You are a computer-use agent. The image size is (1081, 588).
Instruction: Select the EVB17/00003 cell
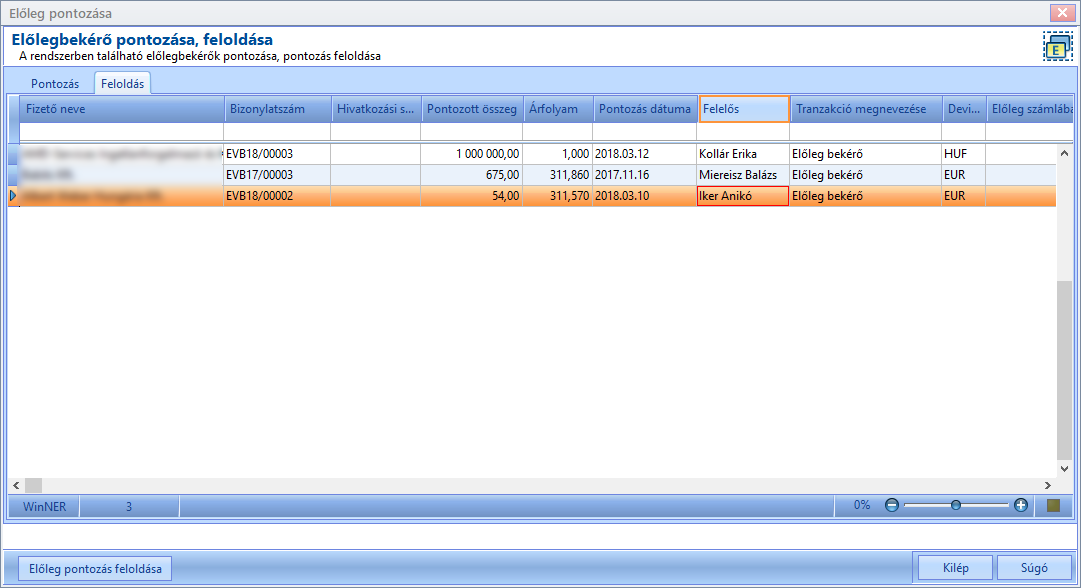pyautogui.click(x=277, y=175)
